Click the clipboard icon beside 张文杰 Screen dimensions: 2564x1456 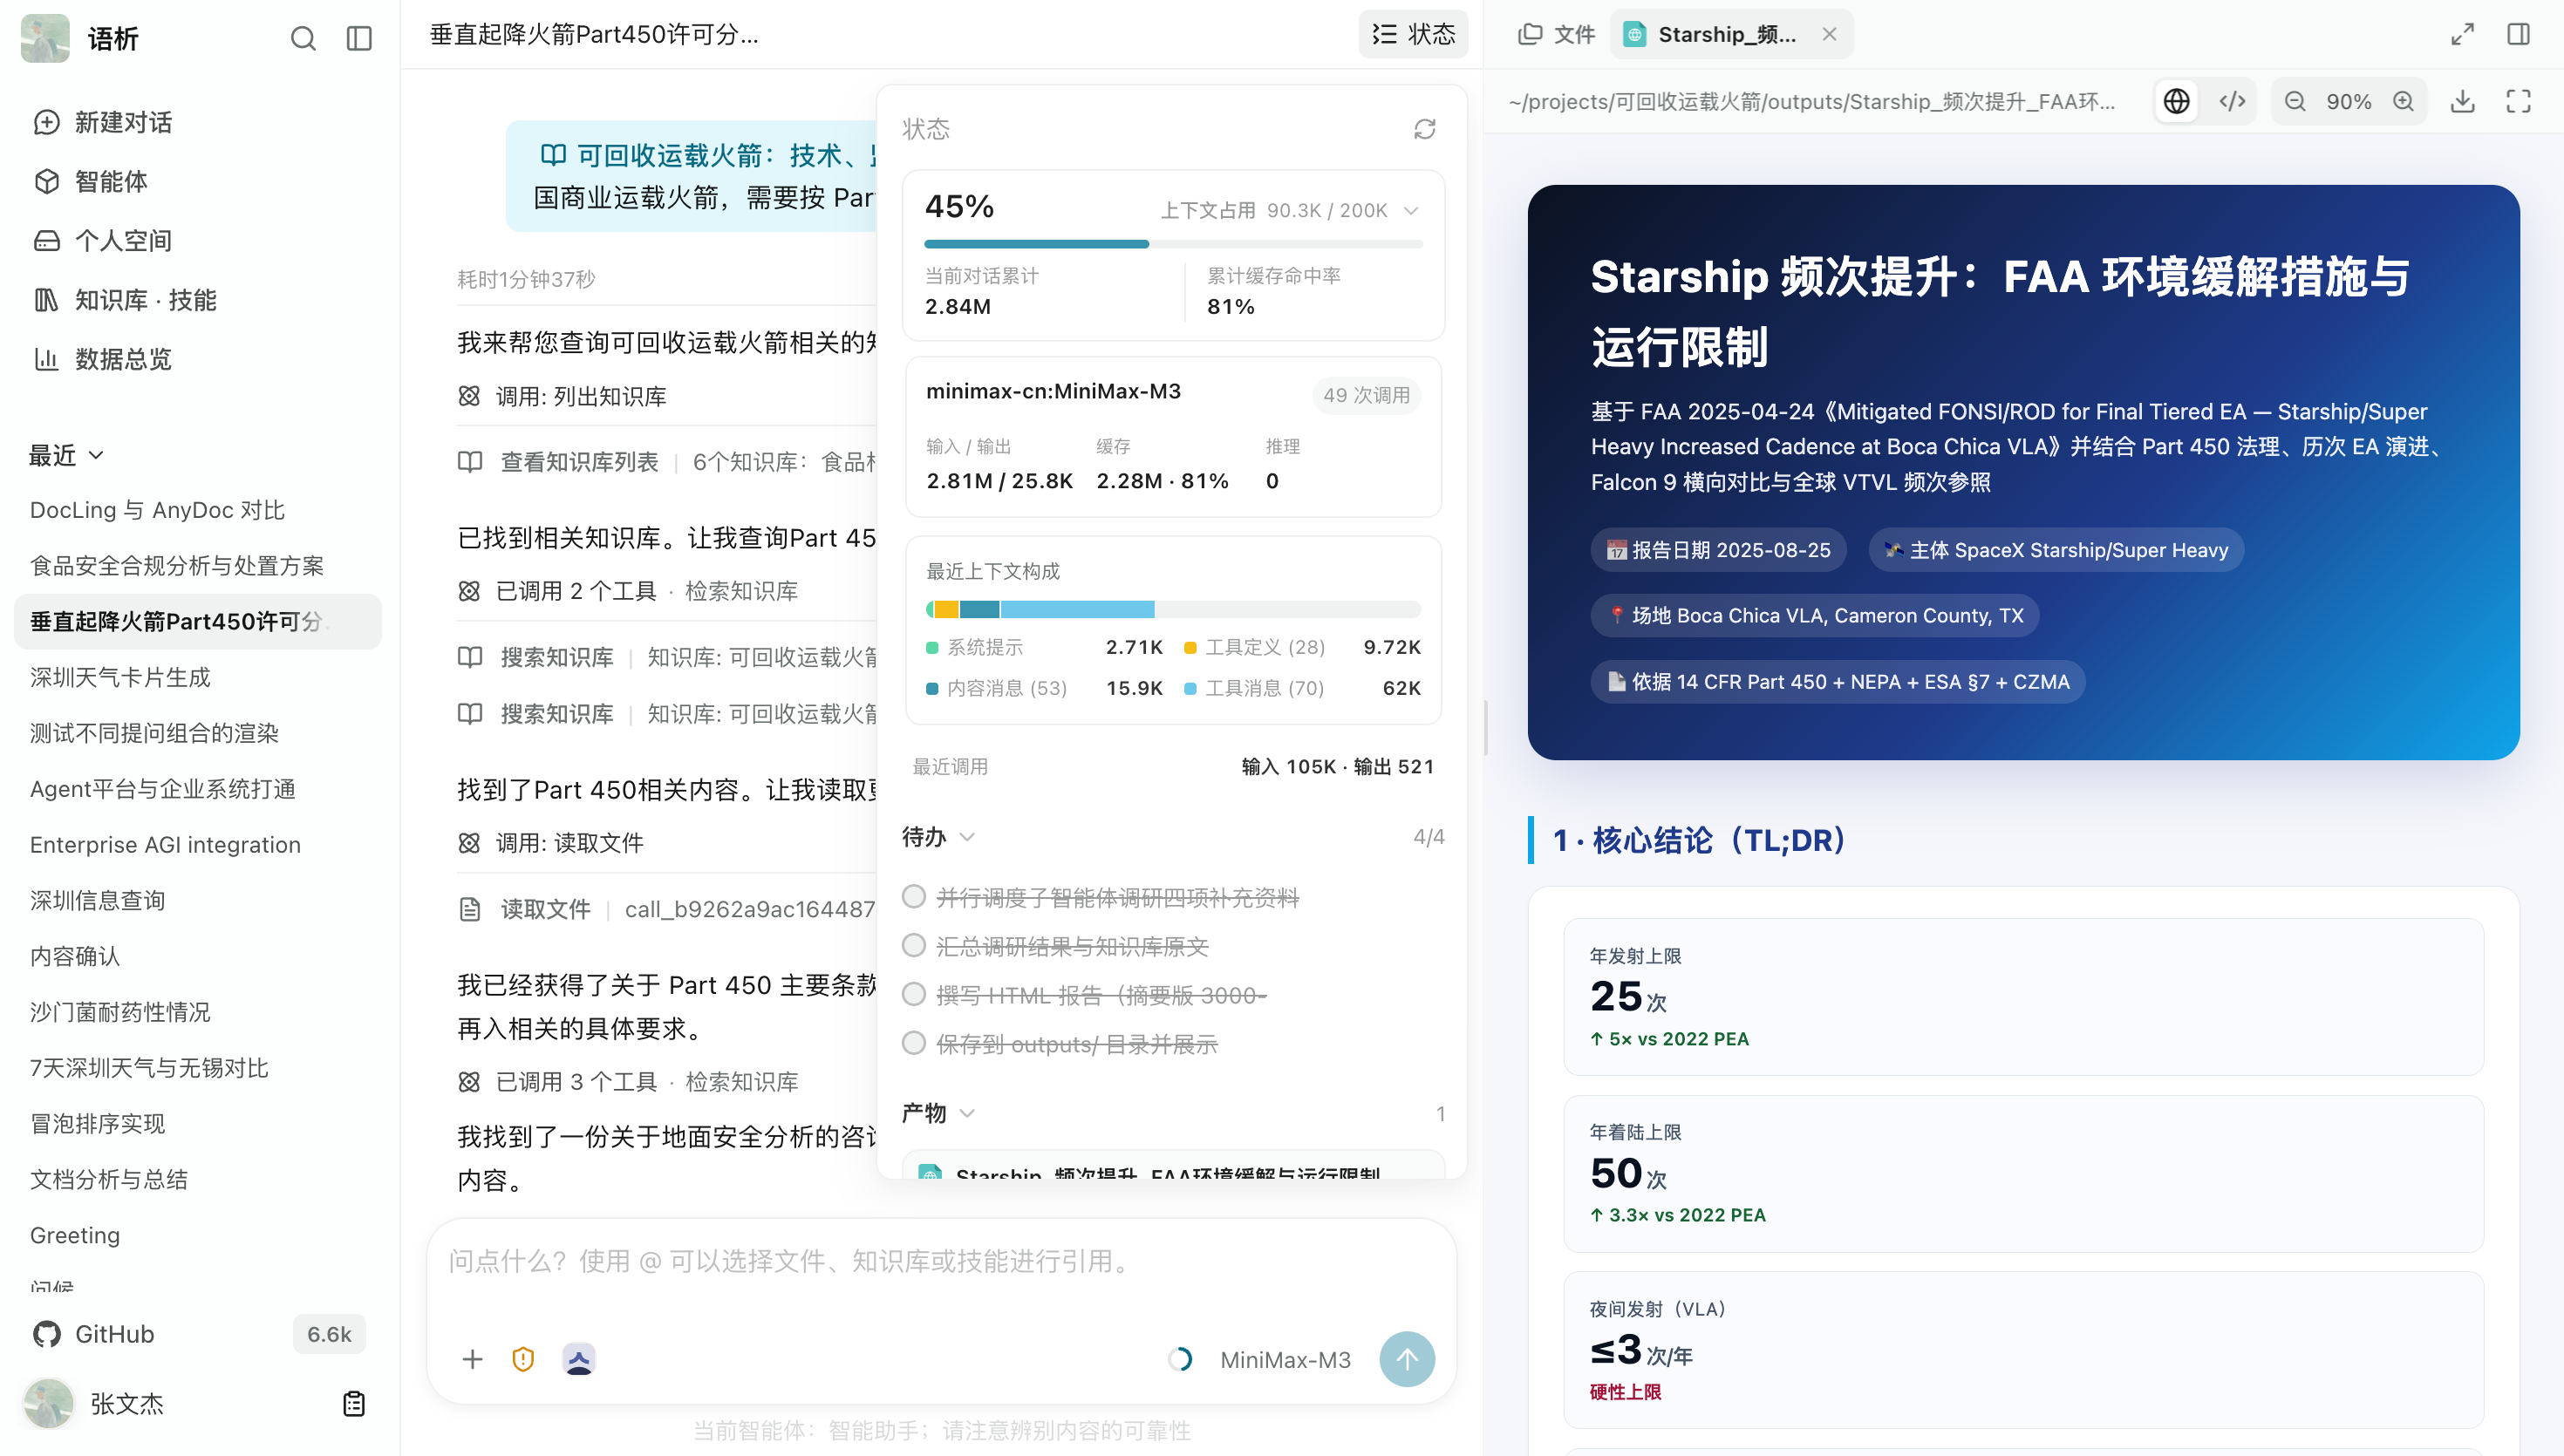[354, 1403]
